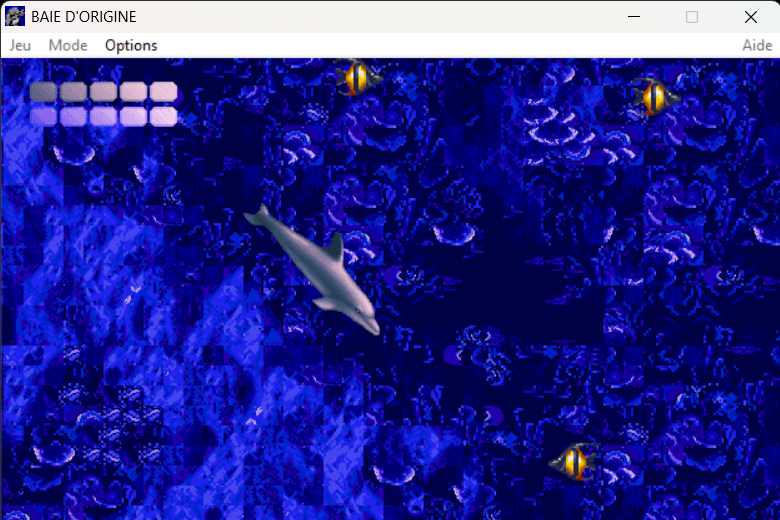Click the striped fish at top center
Viewport: 780px width, 520px height.
pyautogui.click(x=357, y=77)
